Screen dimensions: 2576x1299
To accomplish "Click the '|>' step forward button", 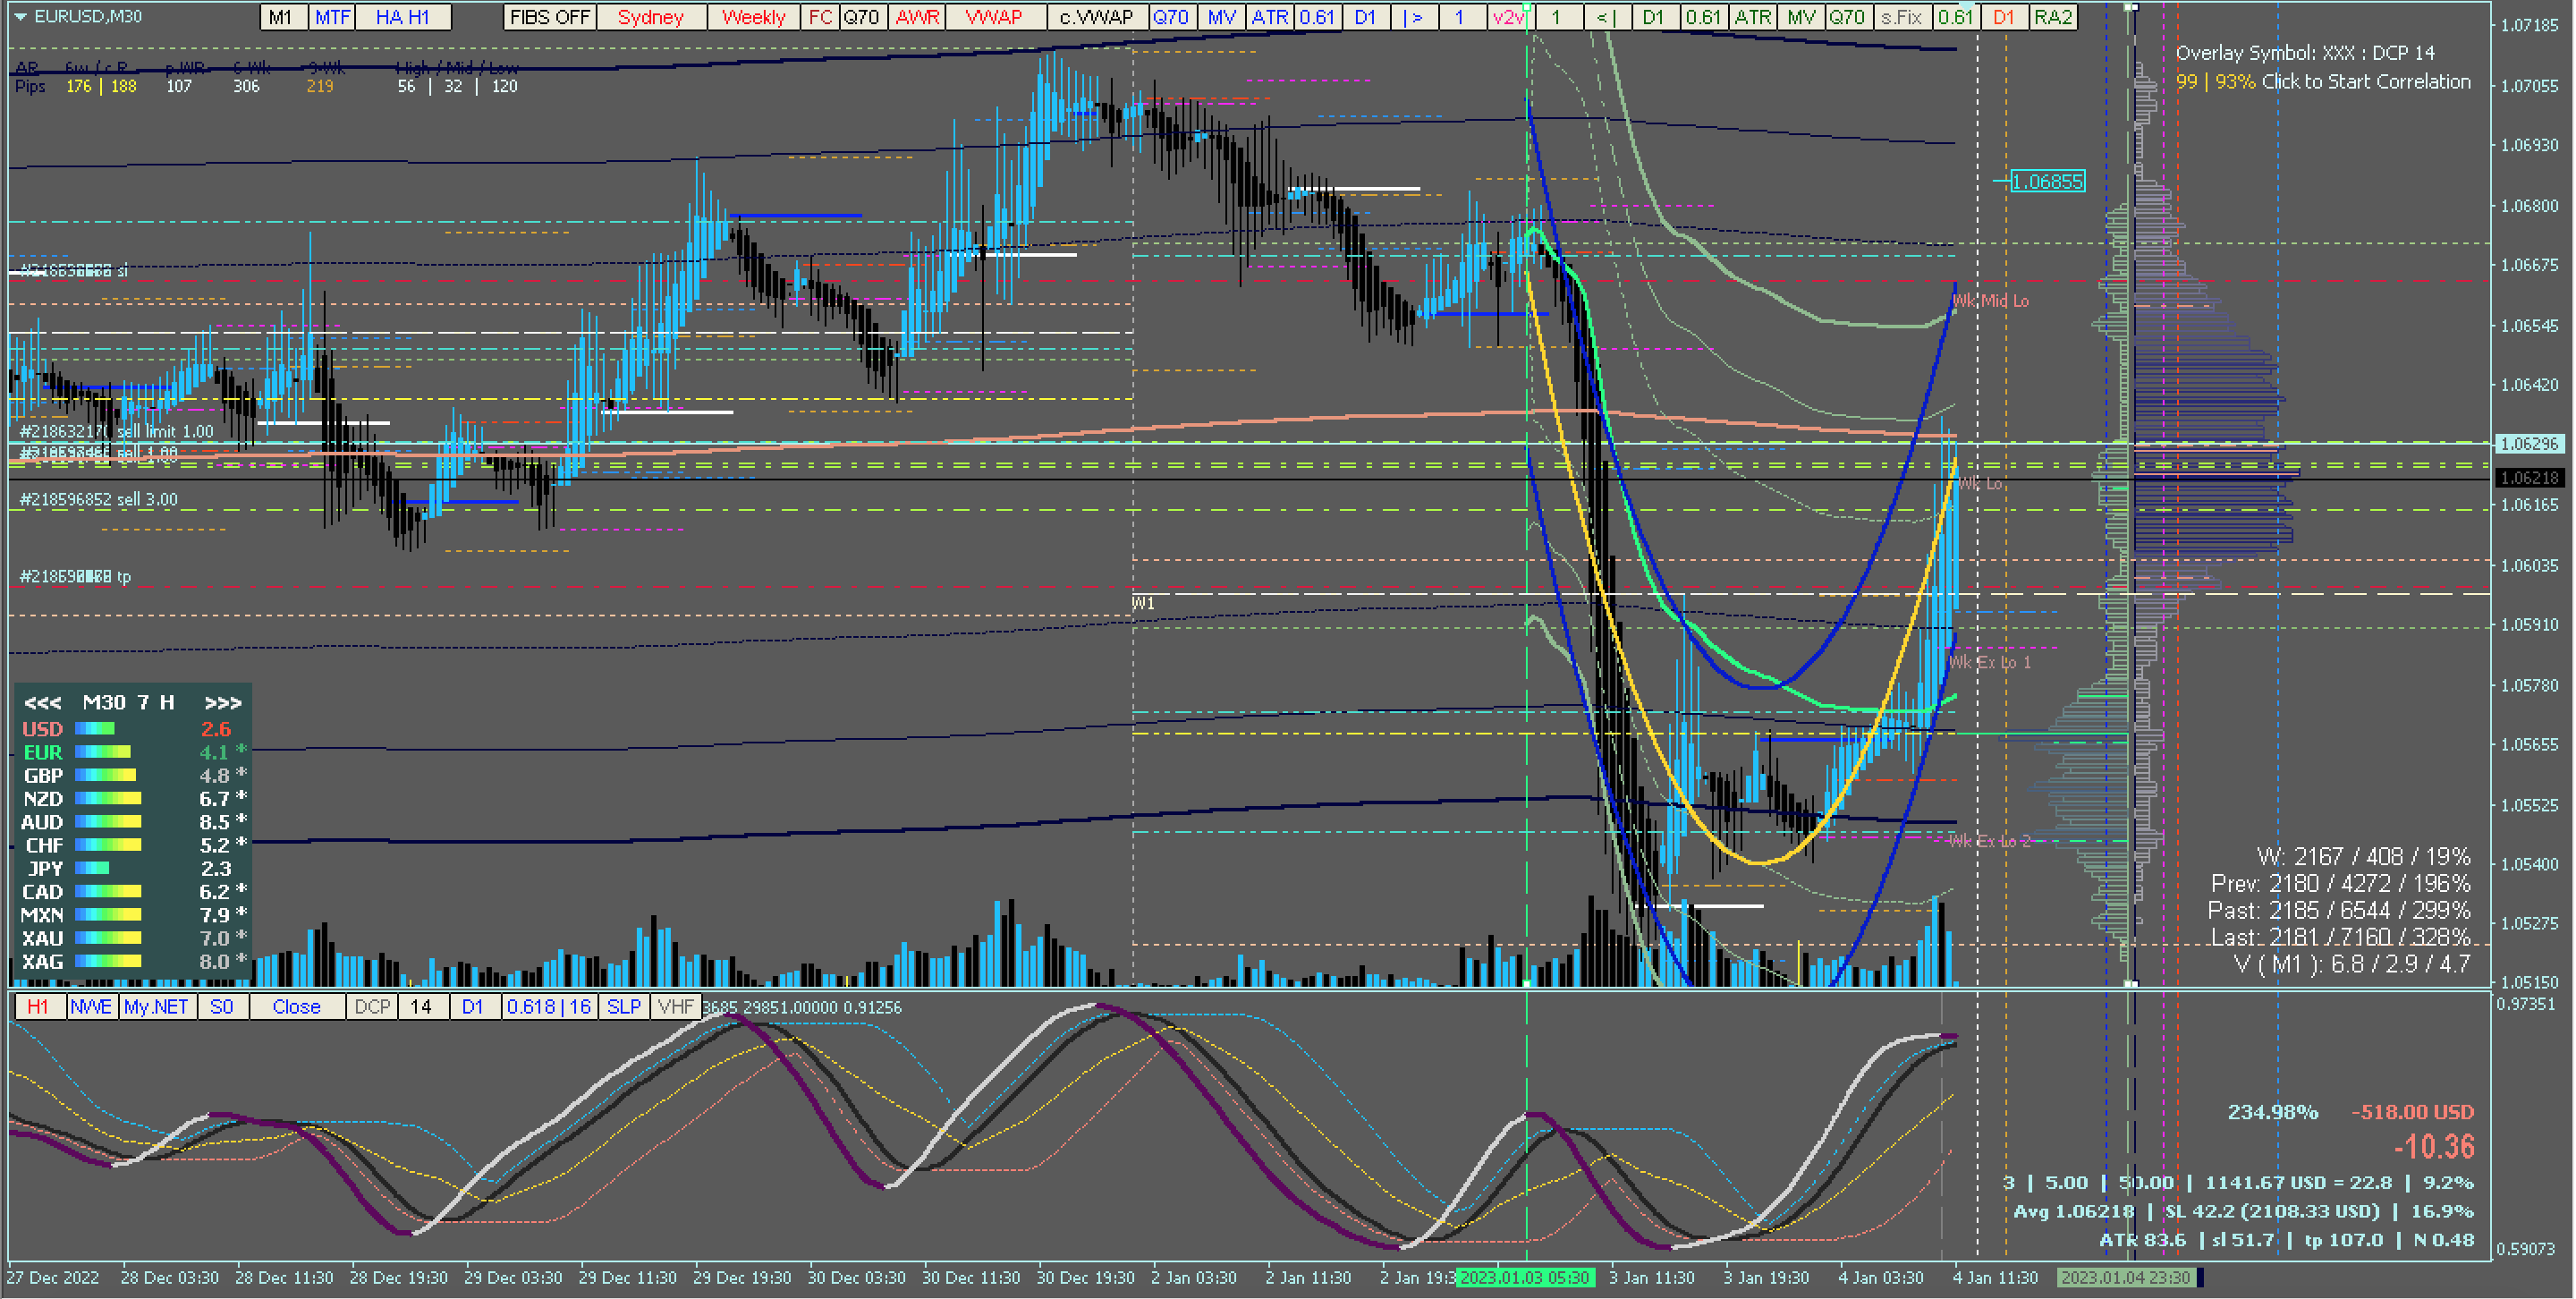I will point(1413,17).
